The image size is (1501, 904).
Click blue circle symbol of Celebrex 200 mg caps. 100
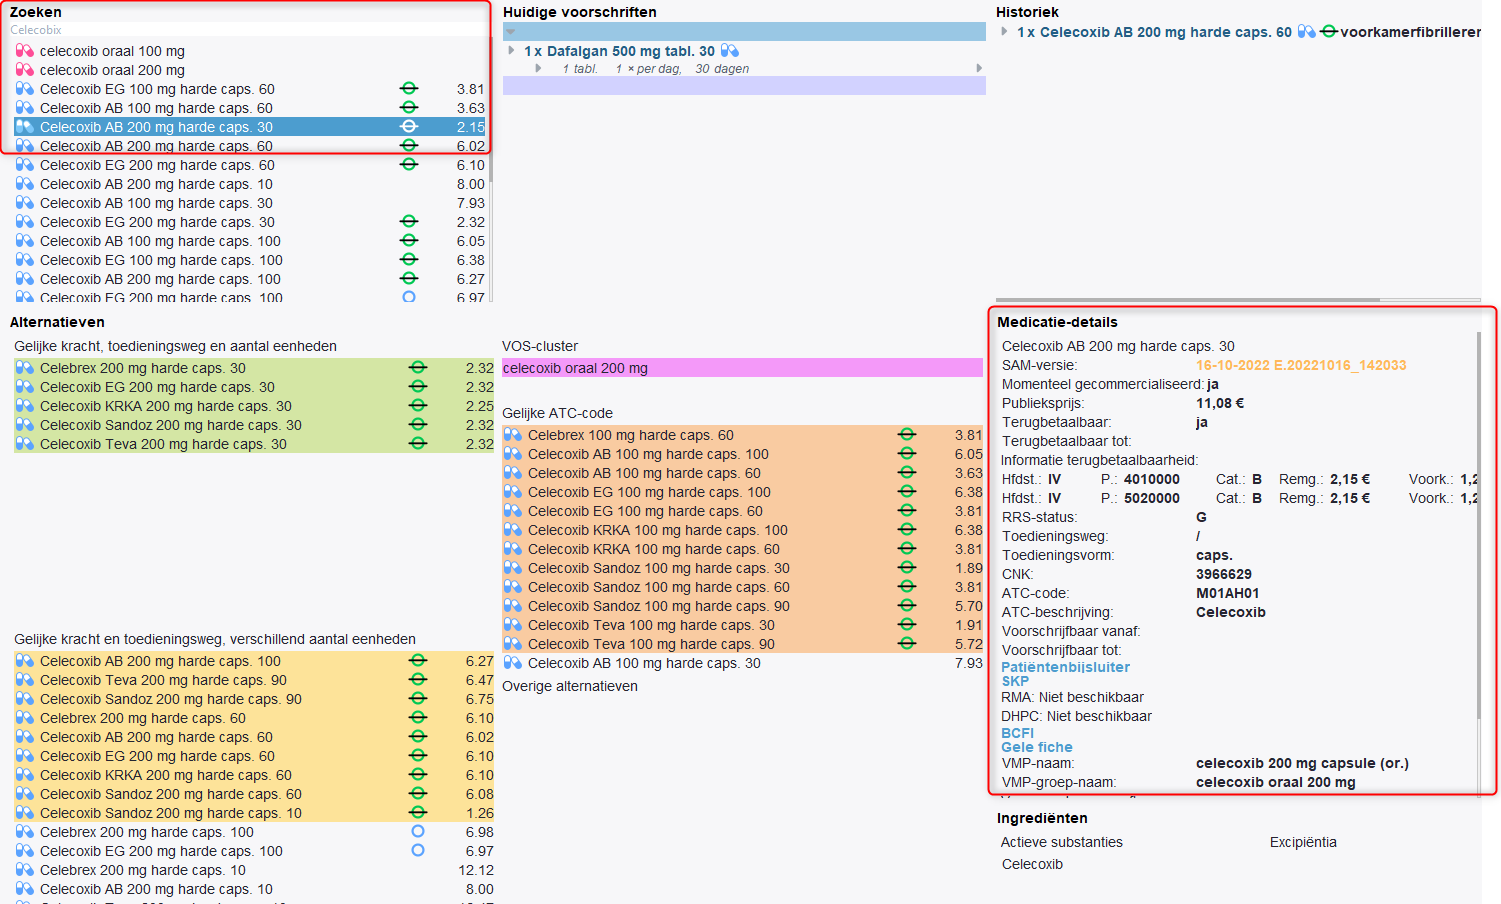point(418,831)
